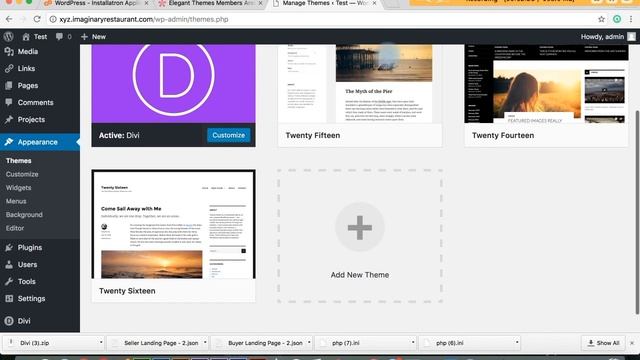Select the Appearance menu
Viewport: 640px width, 360px height.
pyautogui.click(x=40, y=142)
